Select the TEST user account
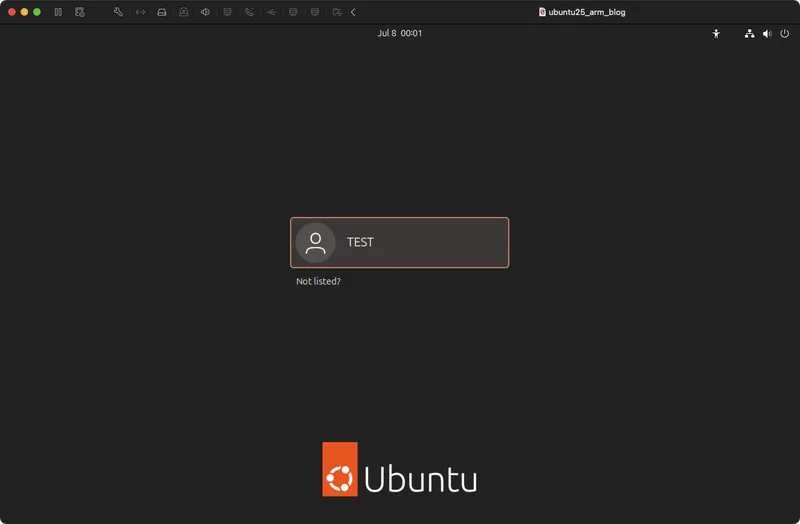800x524 pixels. point(399,242)
